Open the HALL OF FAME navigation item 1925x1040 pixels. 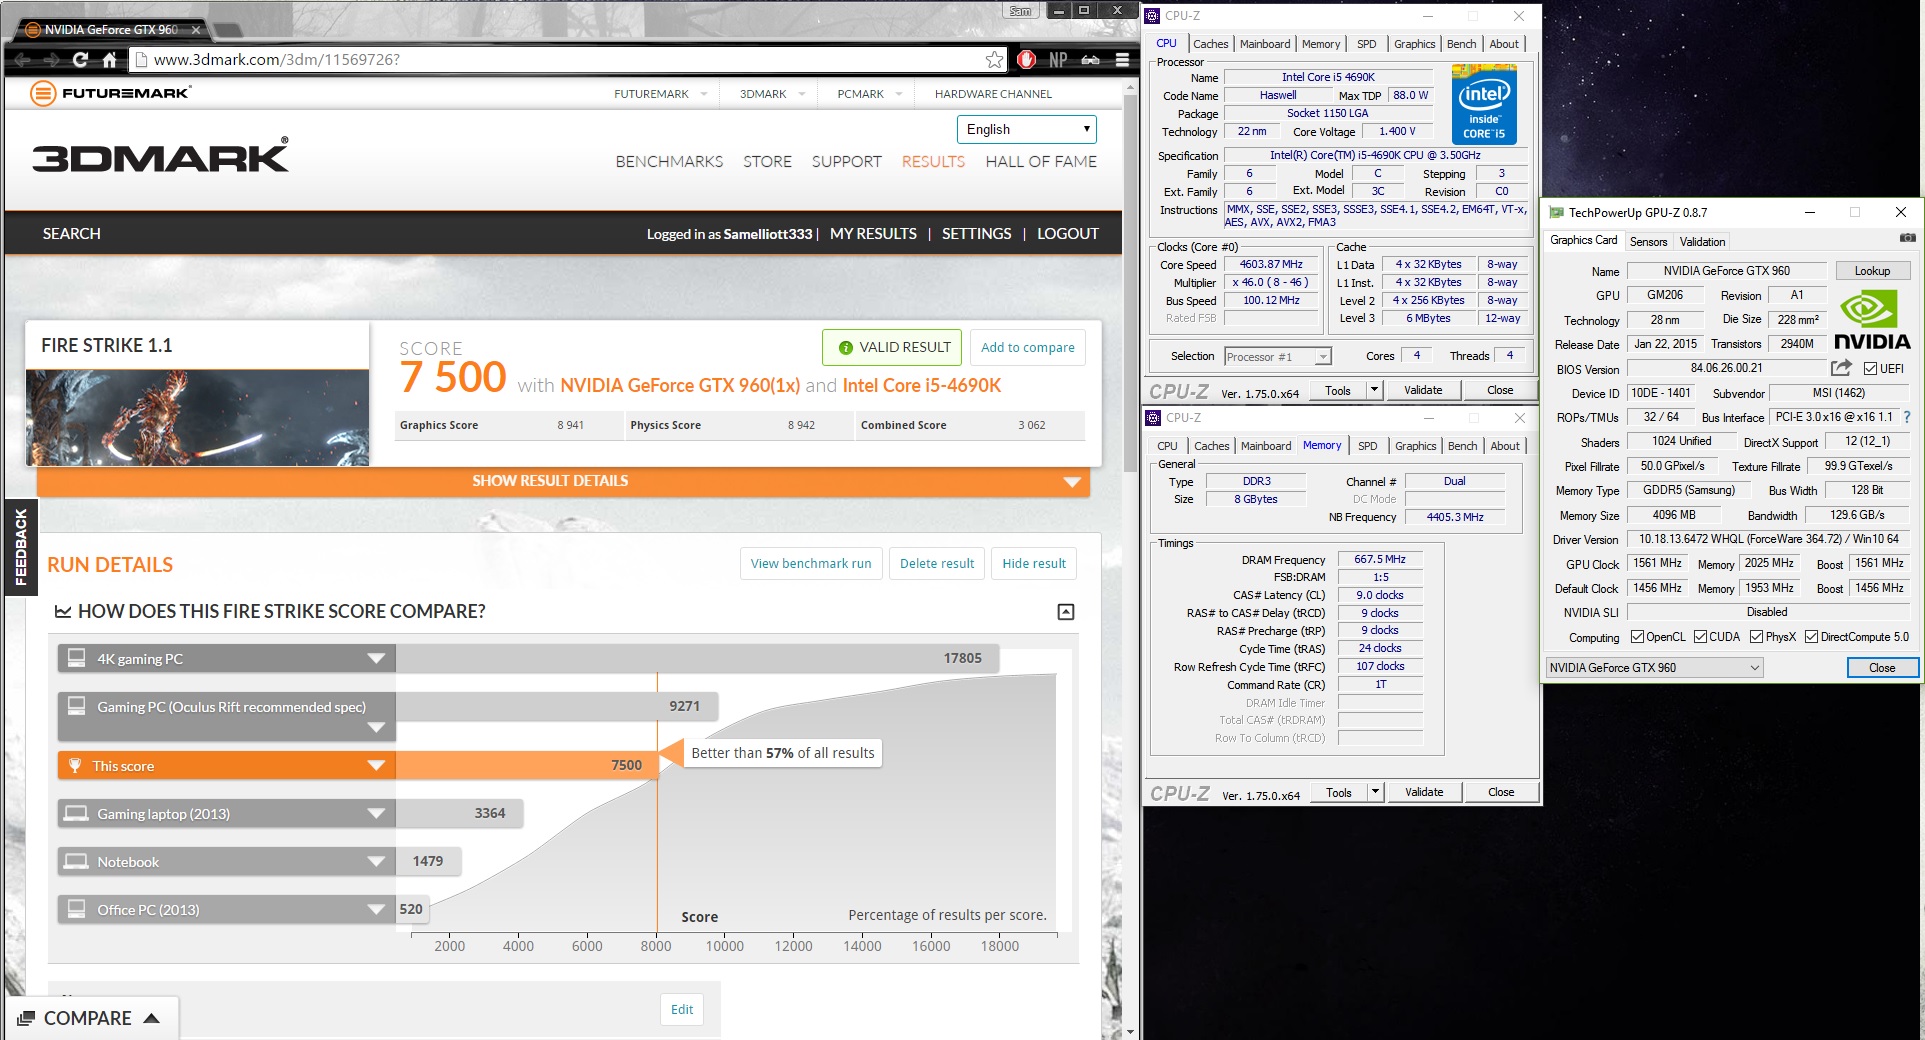[x=1041, y=162]
